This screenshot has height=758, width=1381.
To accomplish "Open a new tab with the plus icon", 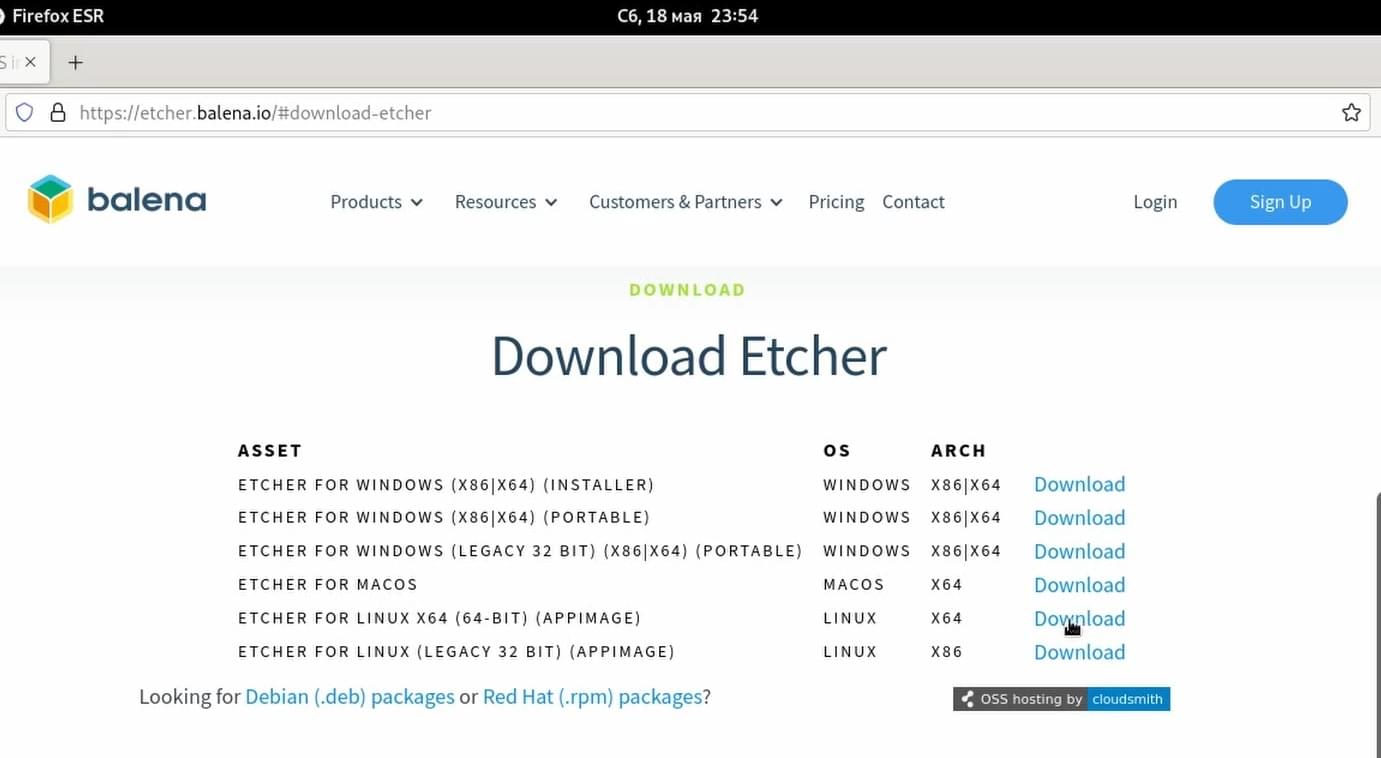I will pyautogui.click(x=75, y=62).
